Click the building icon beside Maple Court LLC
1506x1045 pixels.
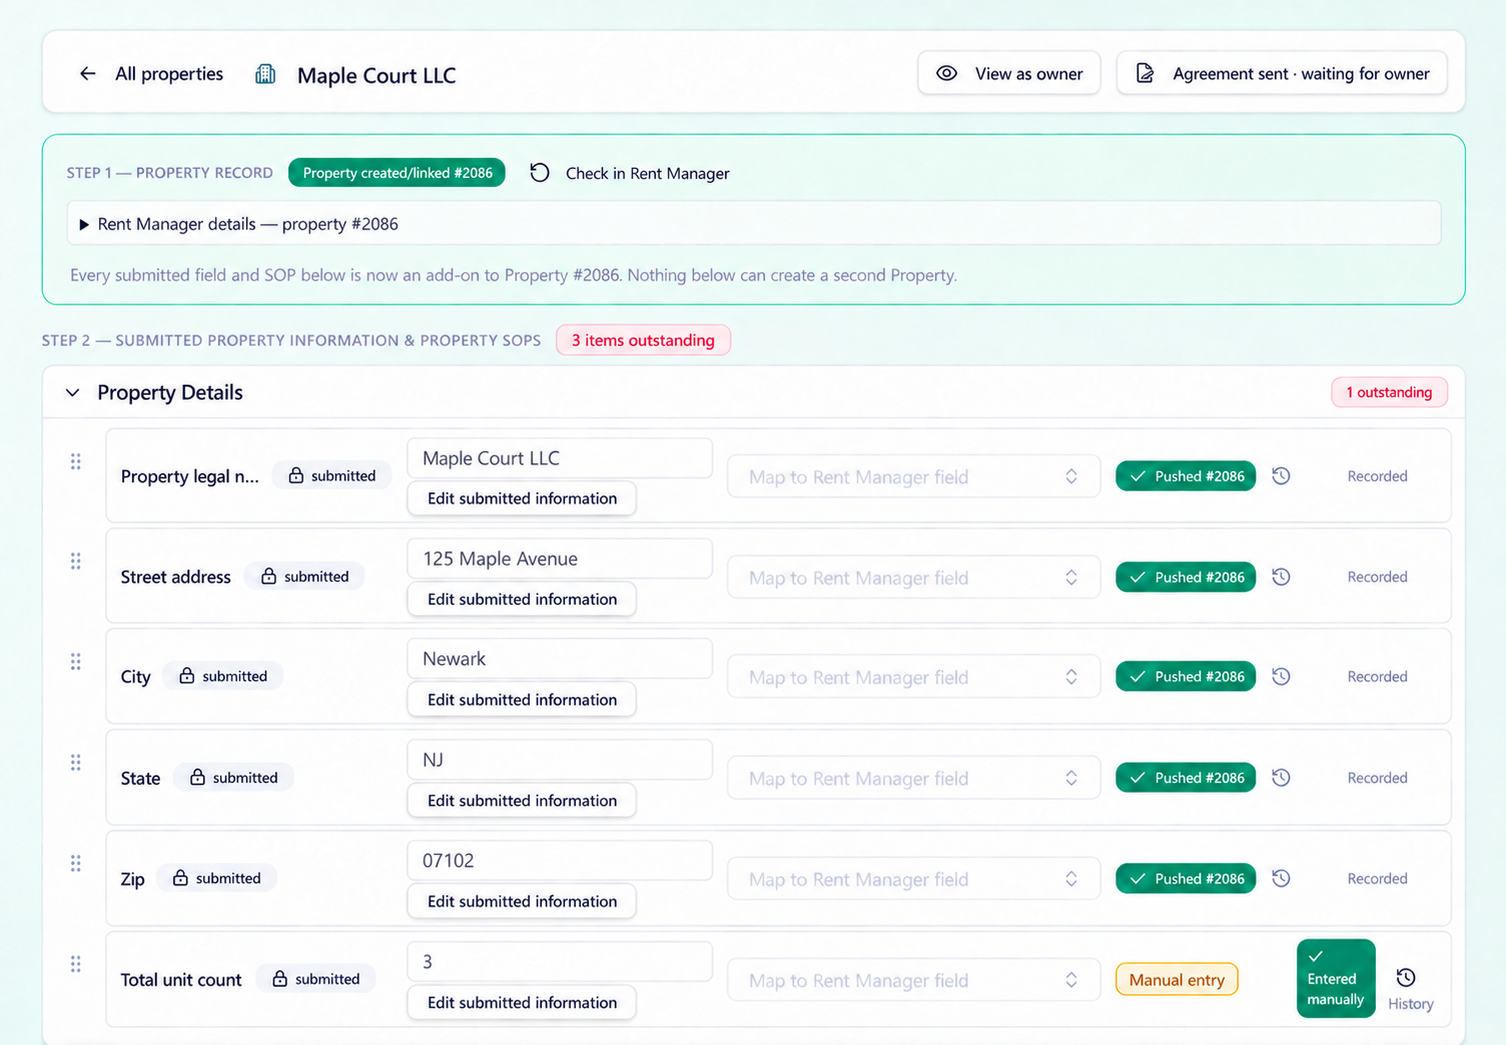(265, 74)
